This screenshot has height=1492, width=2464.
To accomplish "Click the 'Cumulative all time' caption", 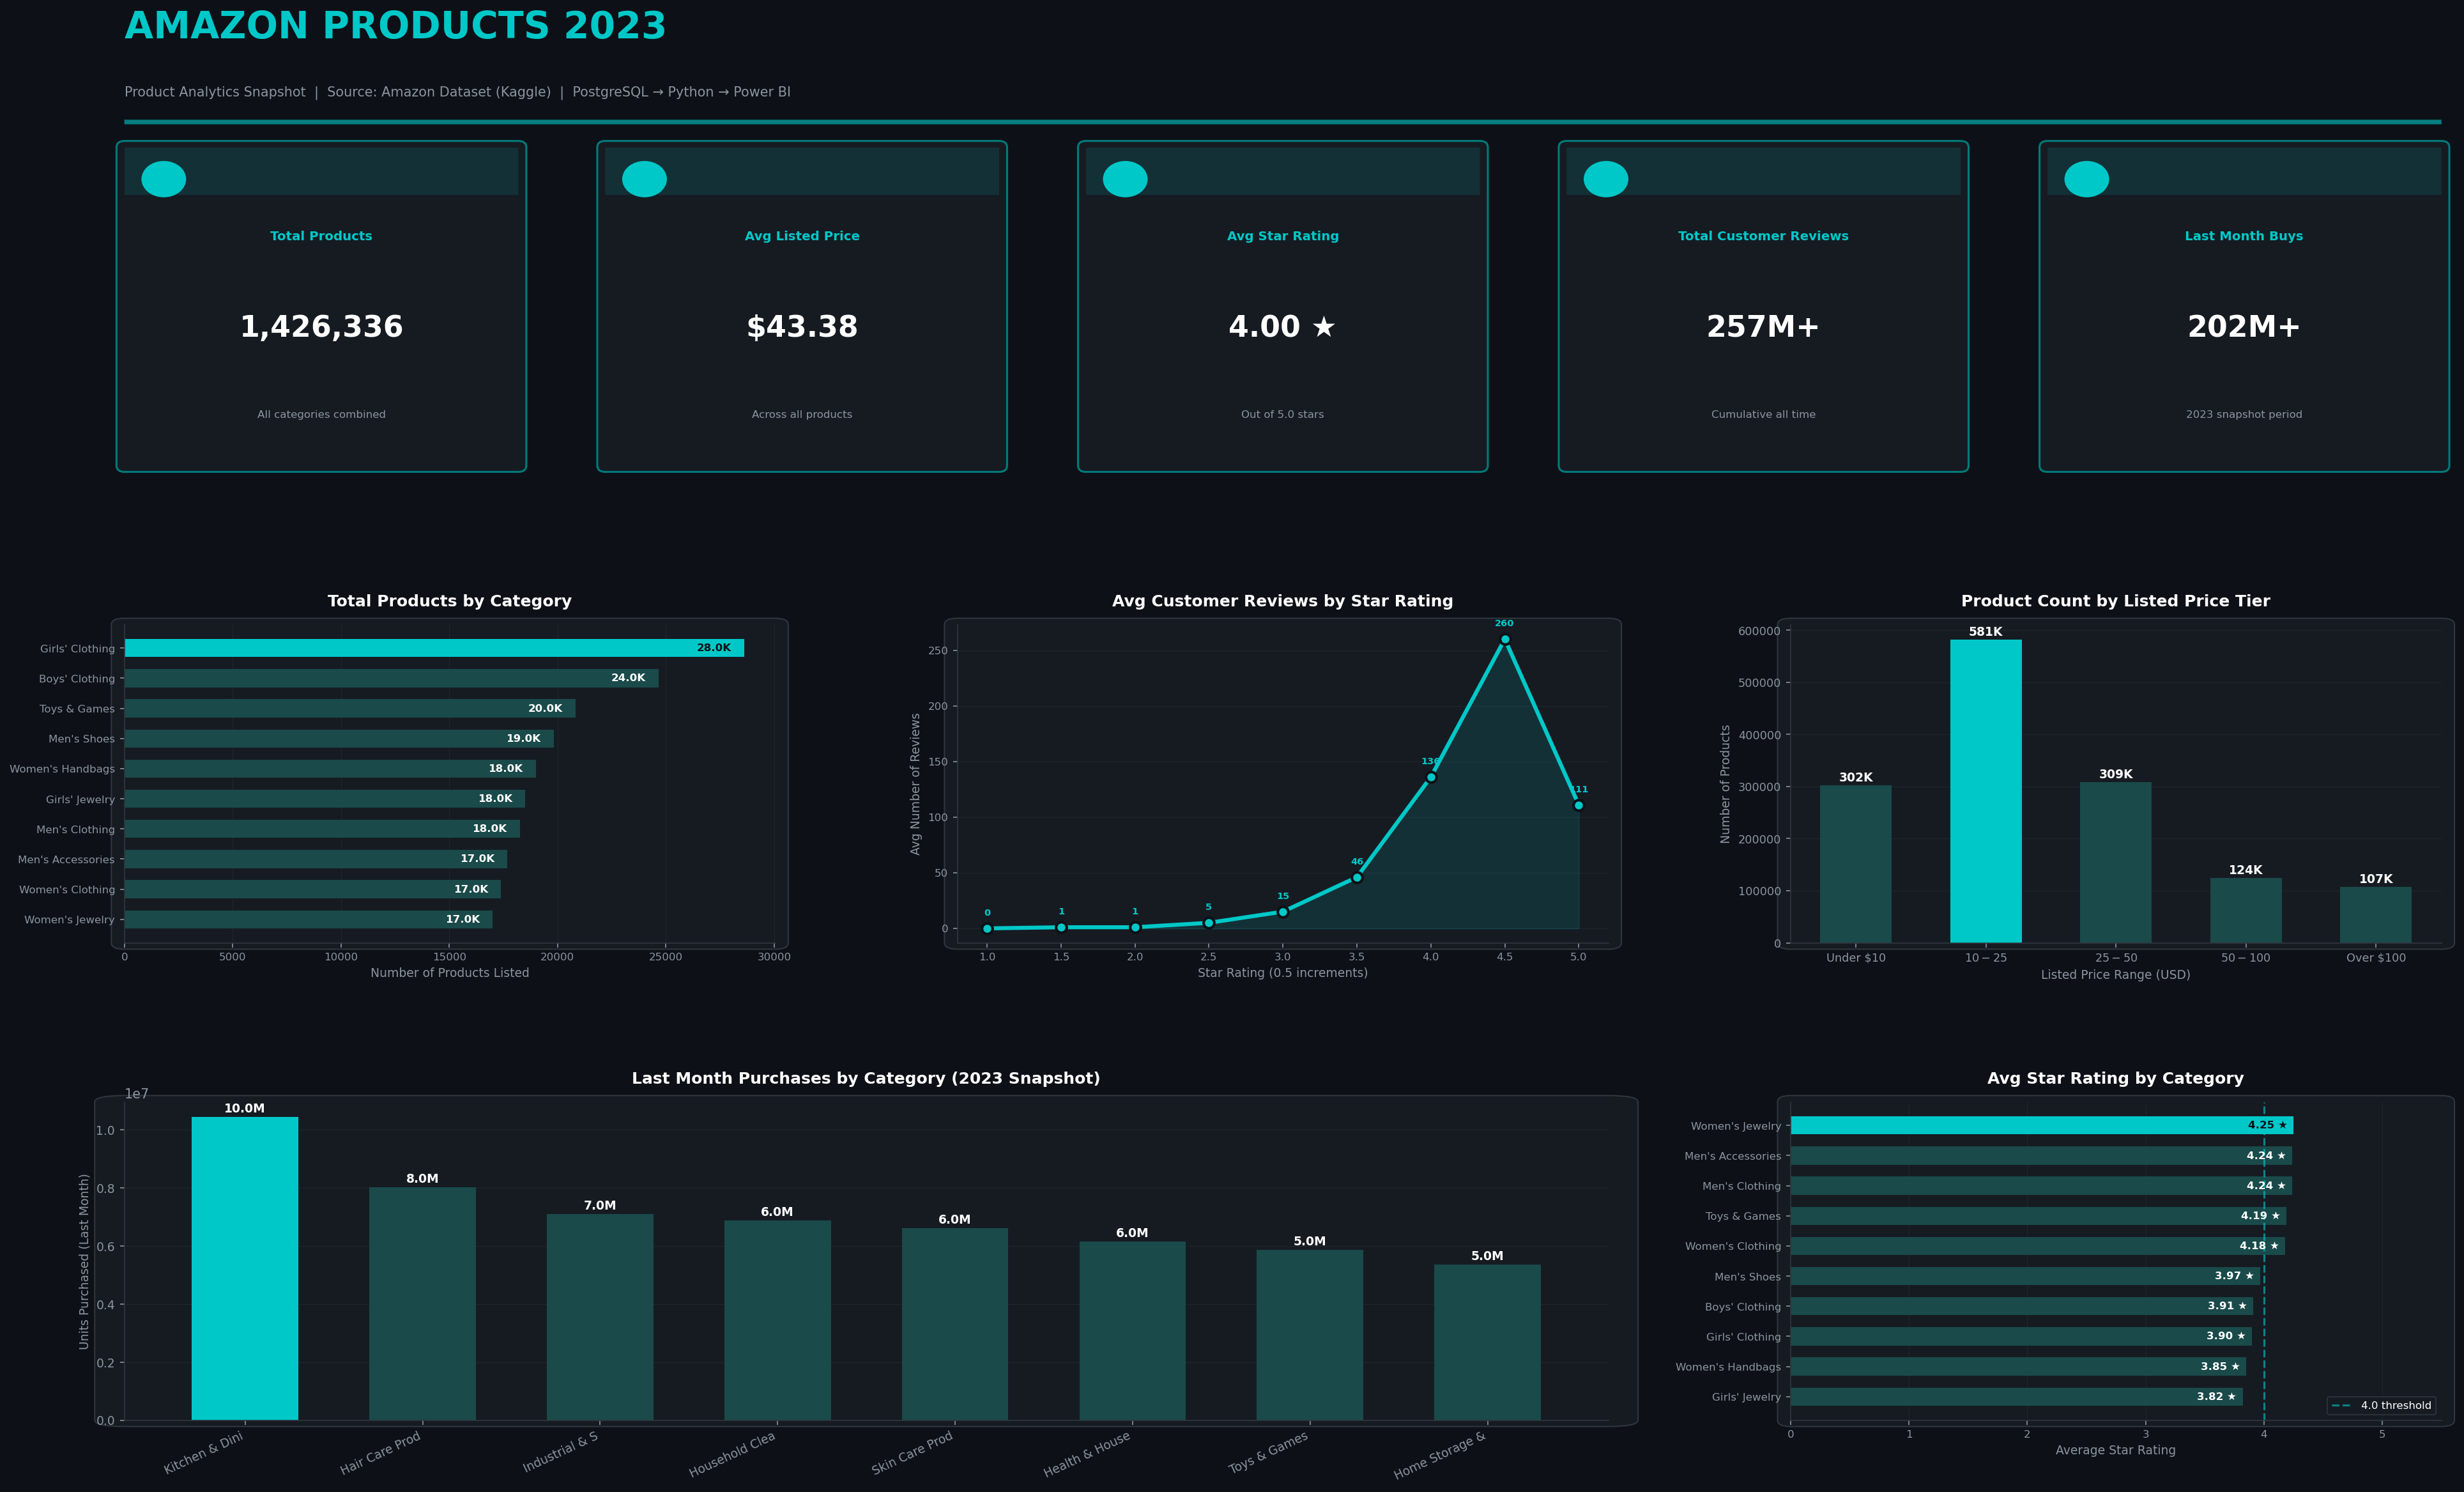I will (1763, 414).
